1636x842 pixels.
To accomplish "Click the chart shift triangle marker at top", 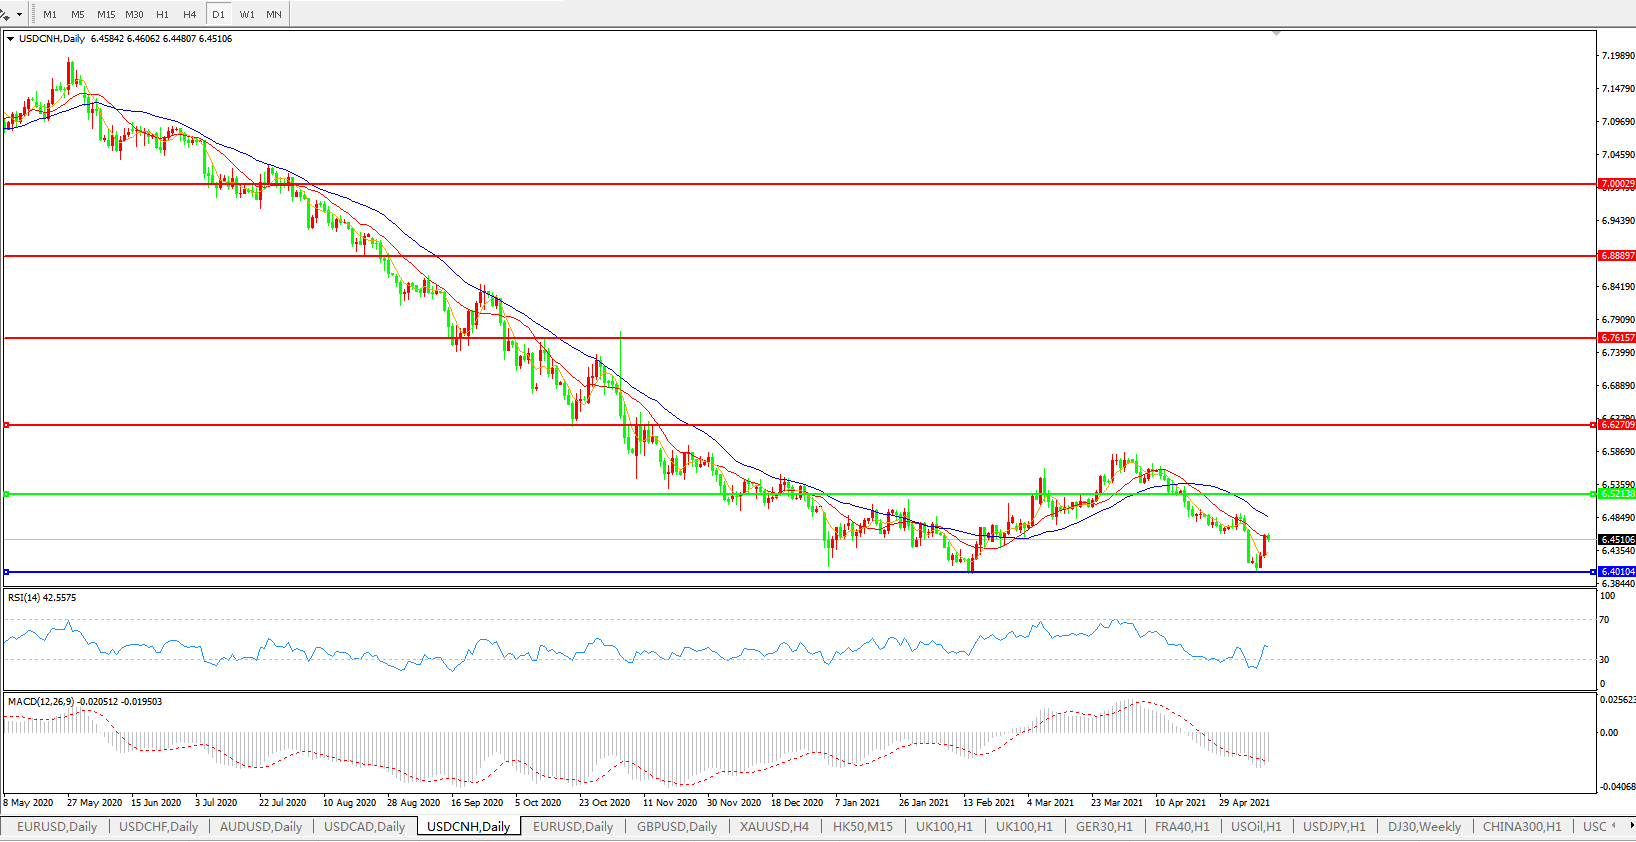I will pos(1276,33).
